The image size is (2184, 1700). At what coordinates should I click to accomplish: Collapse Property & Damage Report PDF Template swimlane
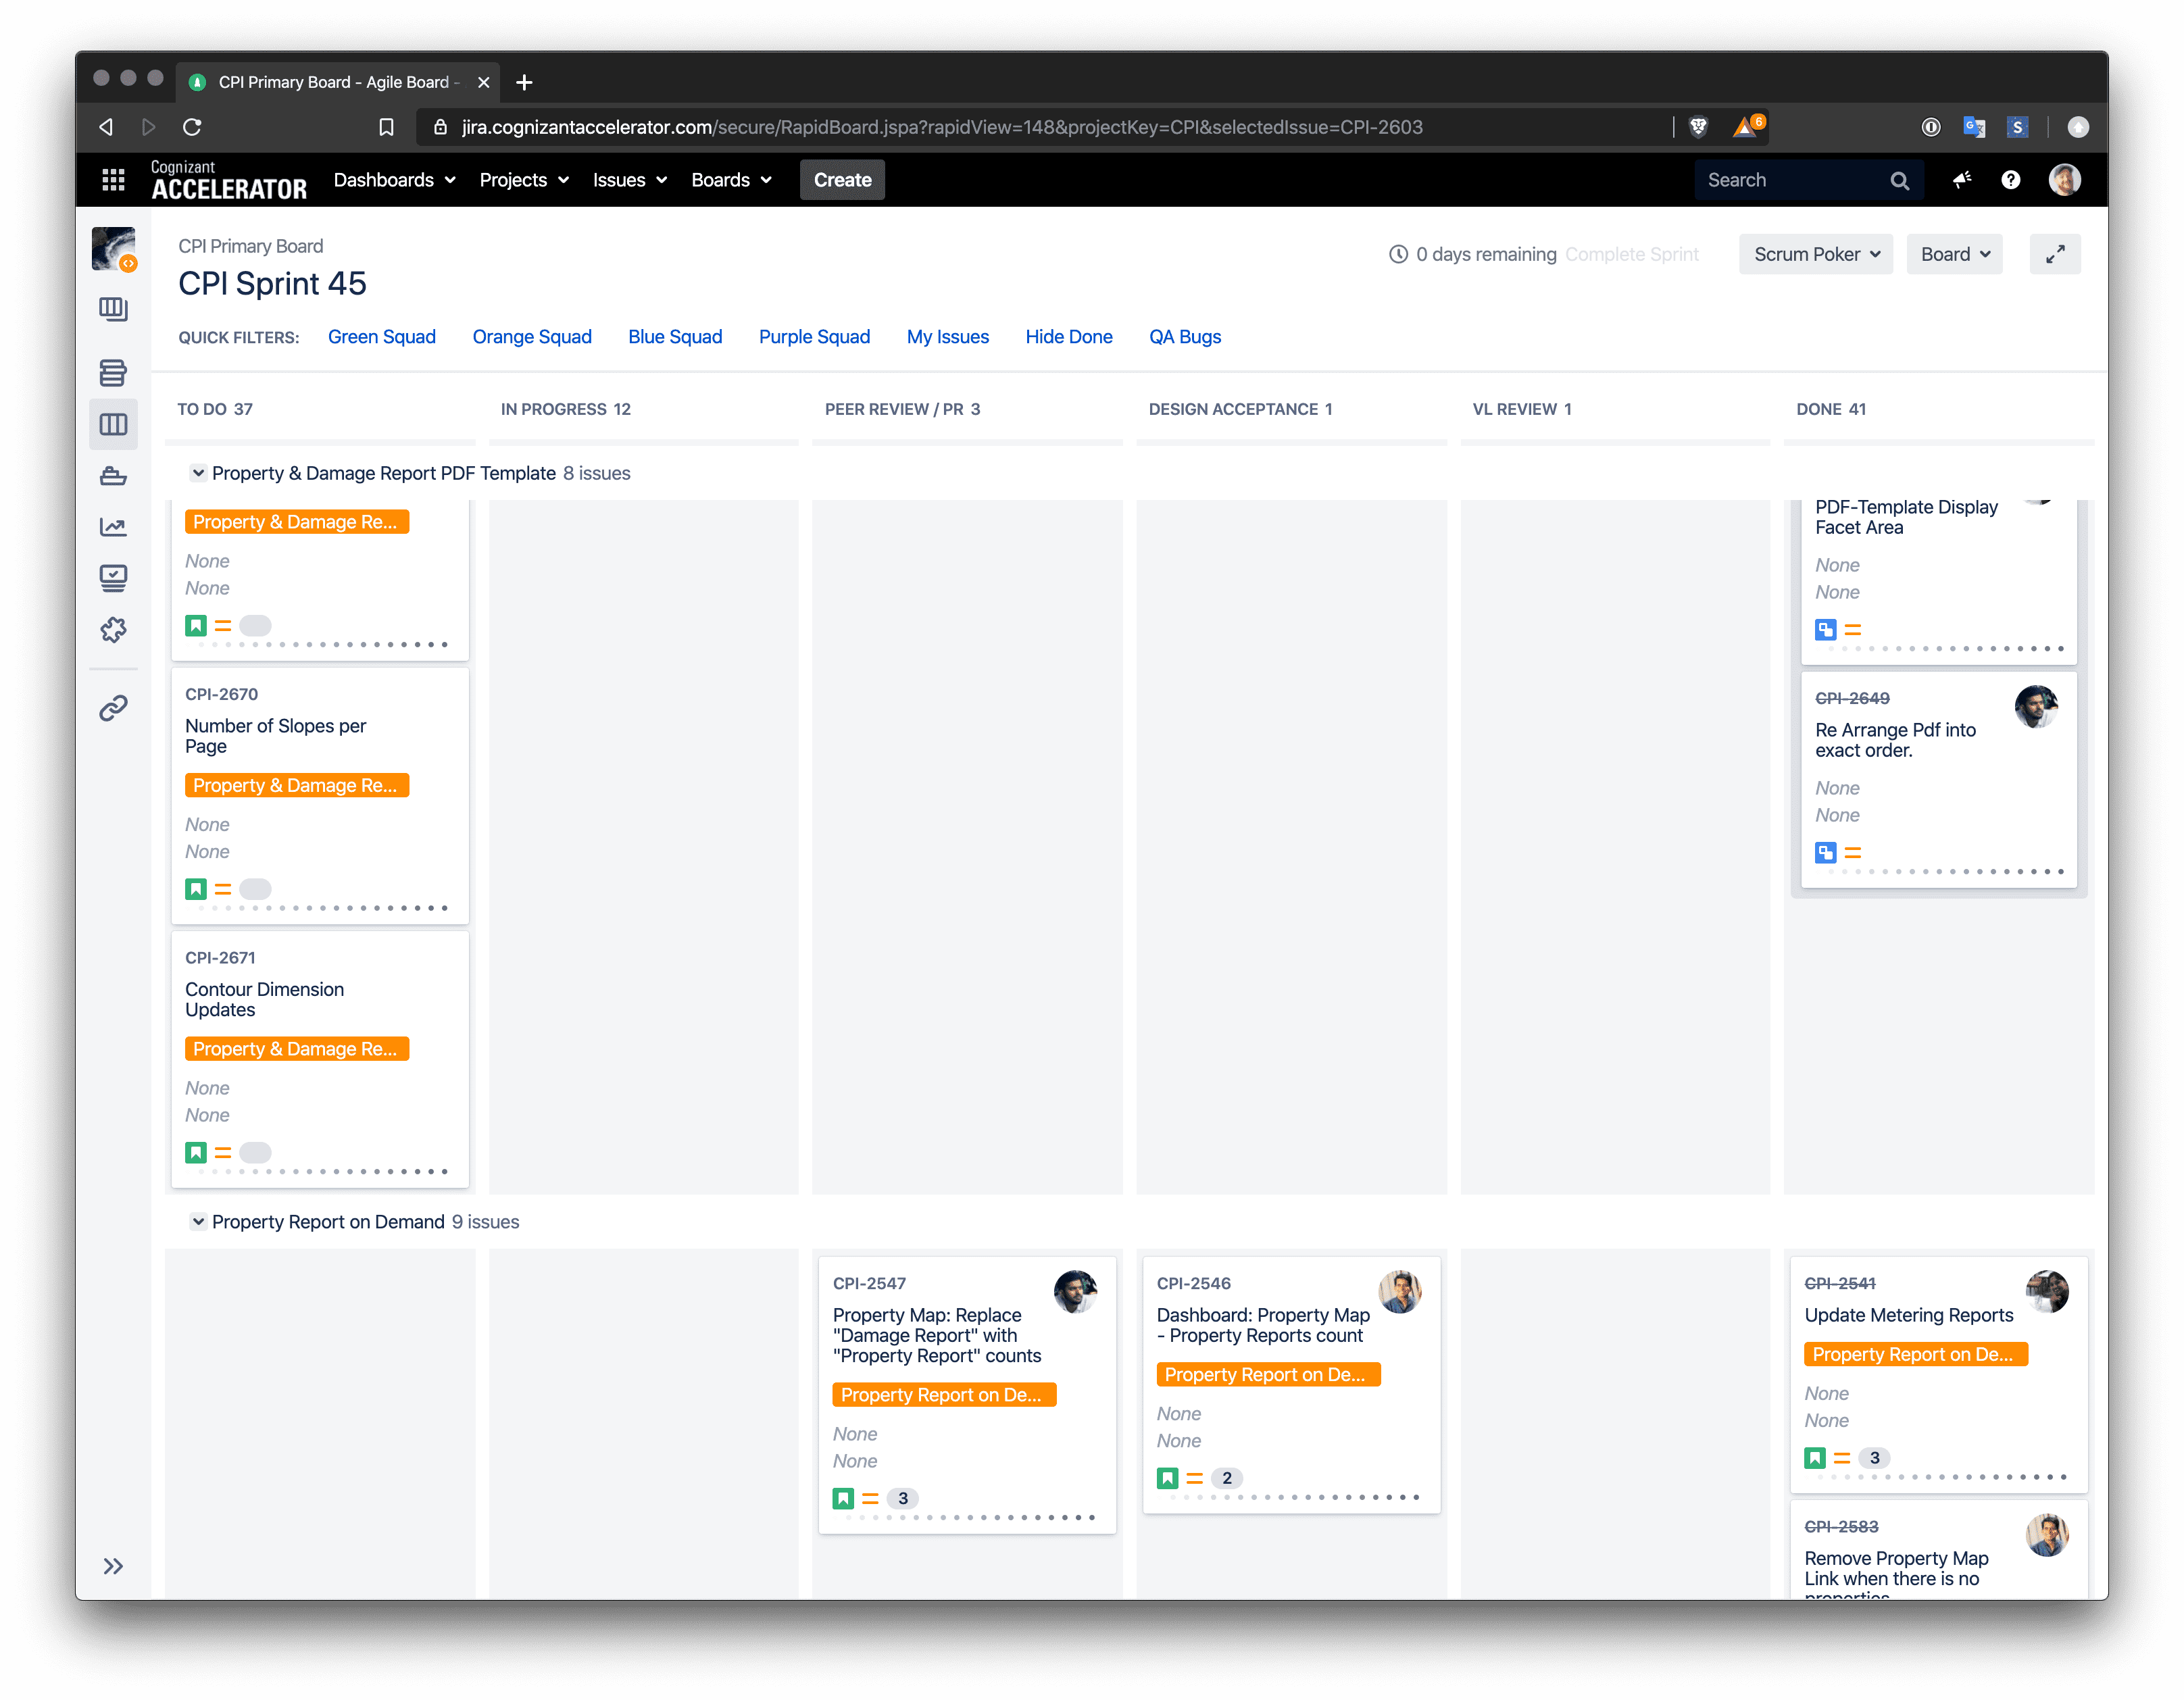(198, 473)
